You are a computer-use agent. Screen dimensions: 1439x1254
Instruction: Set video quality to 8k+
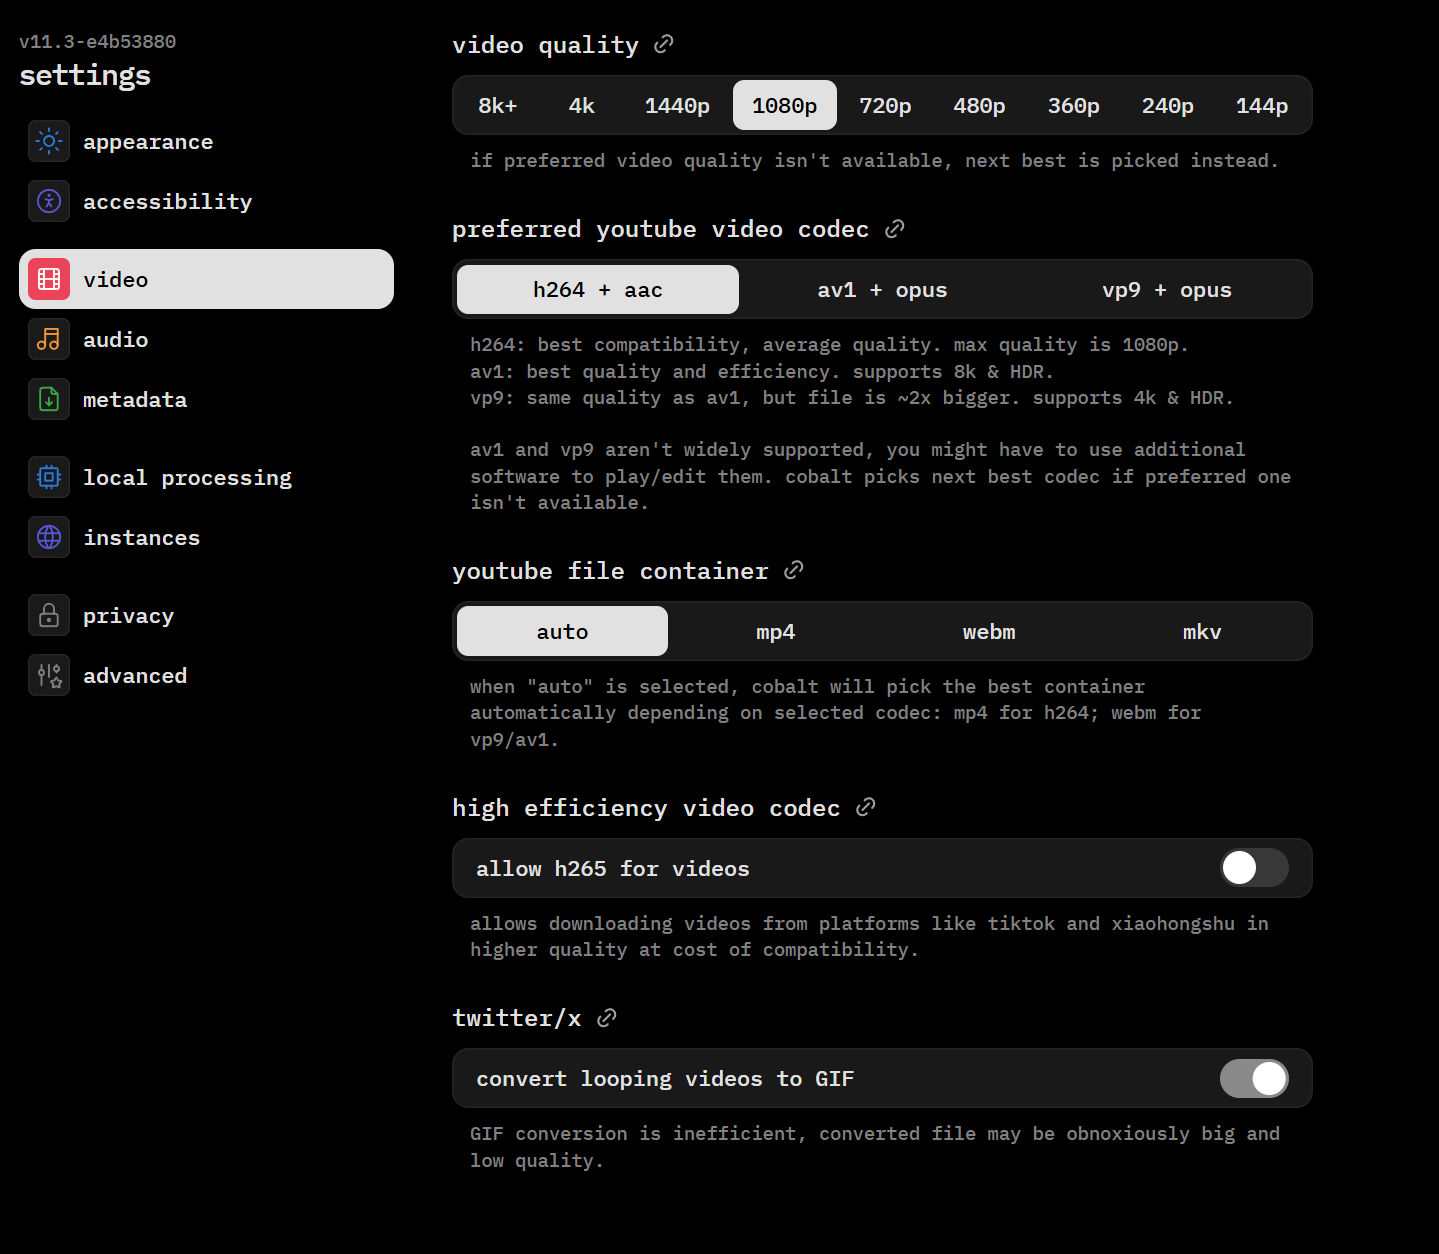click(x=497, y=105)
